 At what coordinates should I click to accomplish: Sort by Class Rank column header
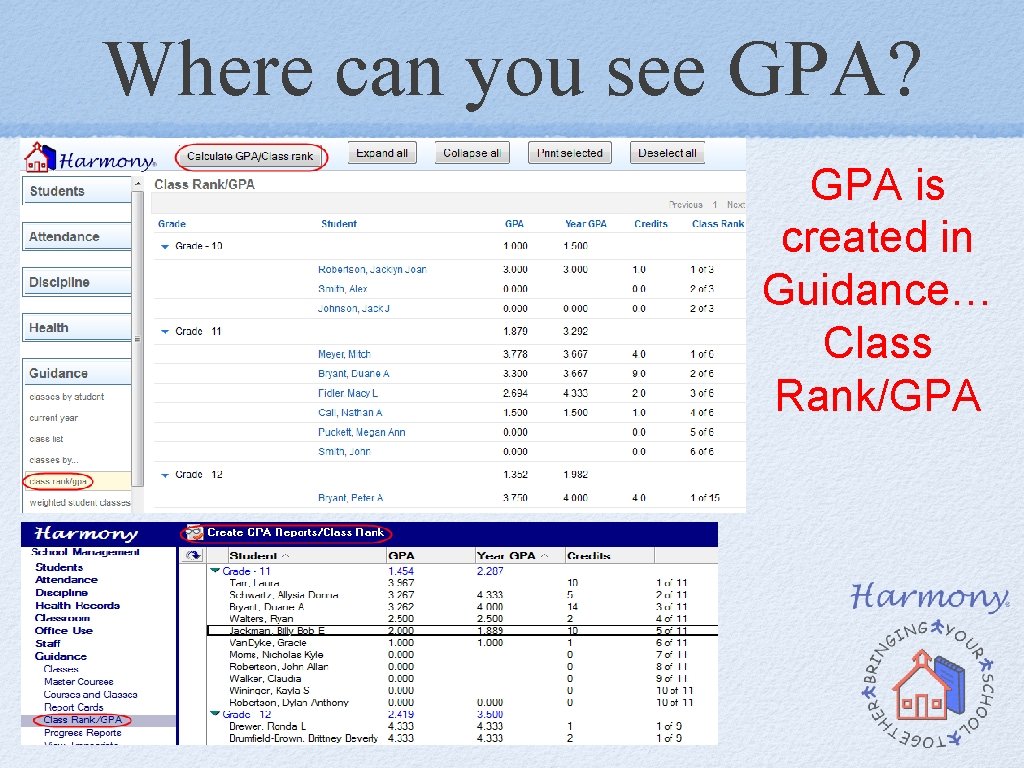[x=718, y=223]
